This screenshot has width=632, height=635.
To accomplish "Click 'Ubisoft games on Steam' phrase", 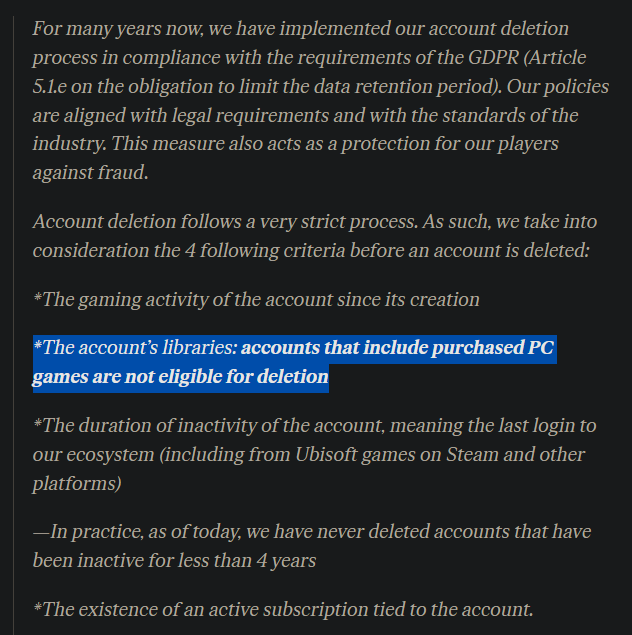I will click(x=367, y=455).
